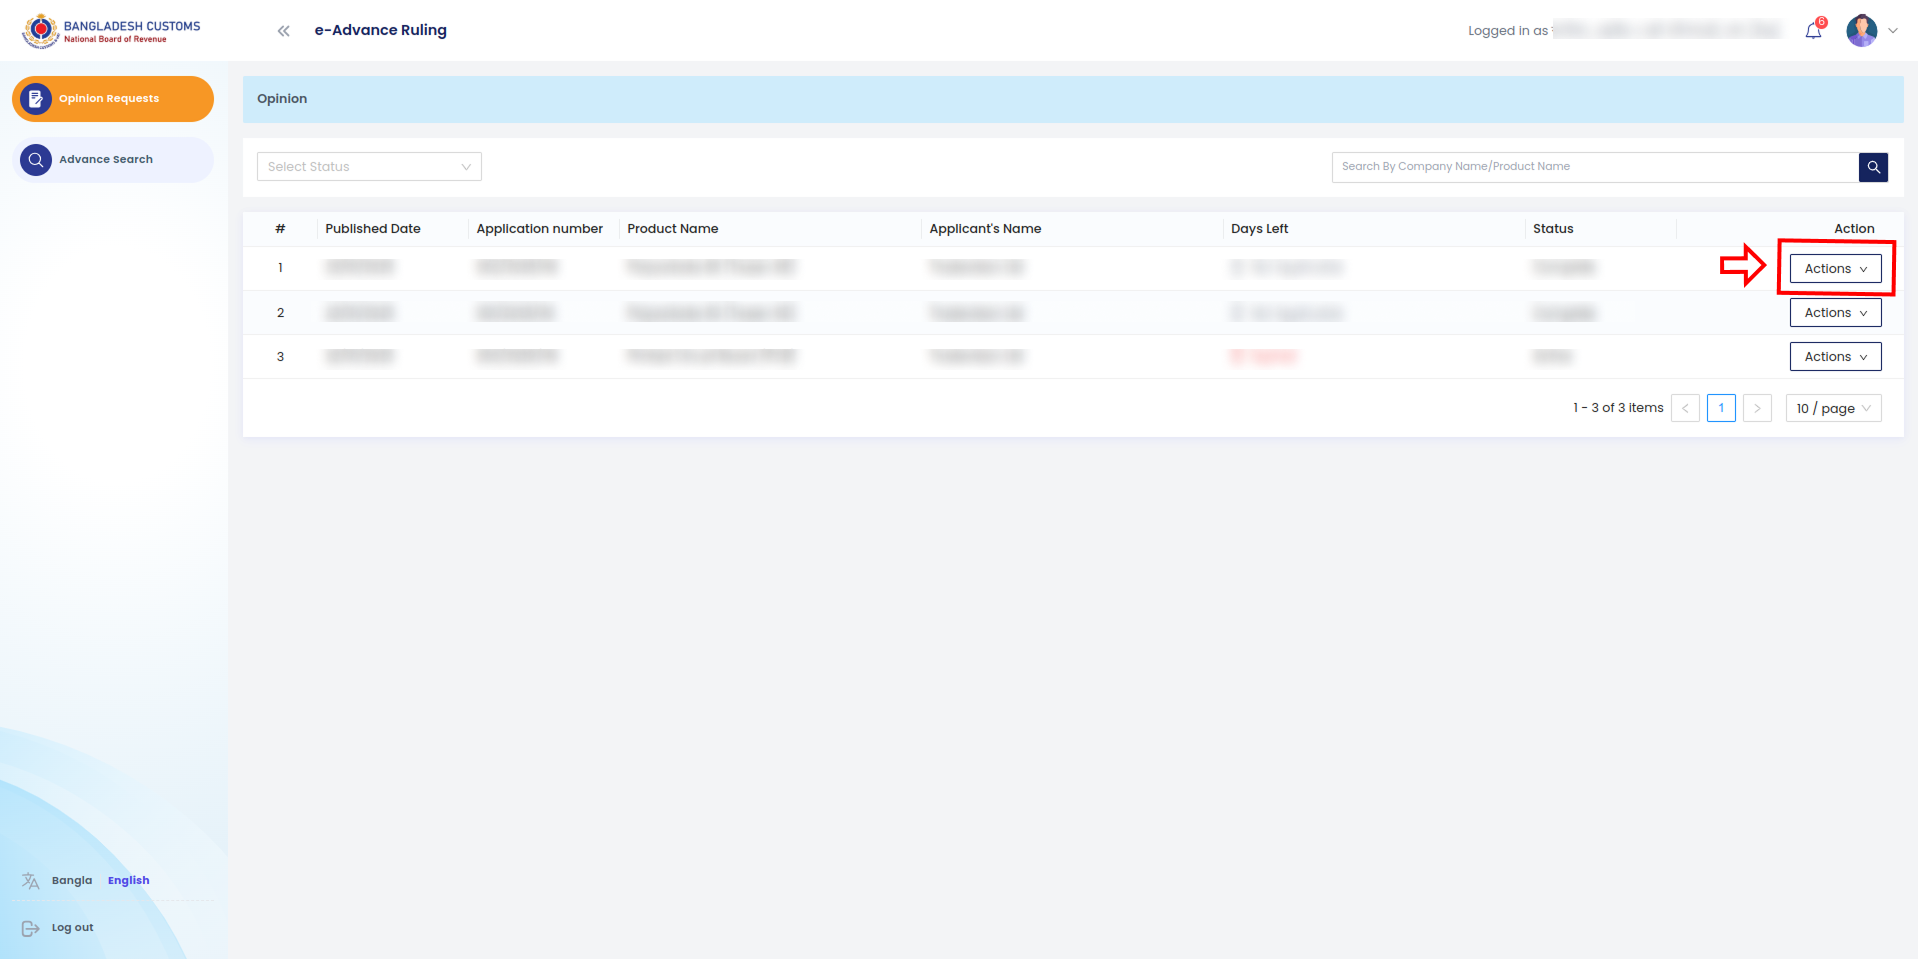
Task: Click the Applicant's Name column header
Action: pos(985,229)
